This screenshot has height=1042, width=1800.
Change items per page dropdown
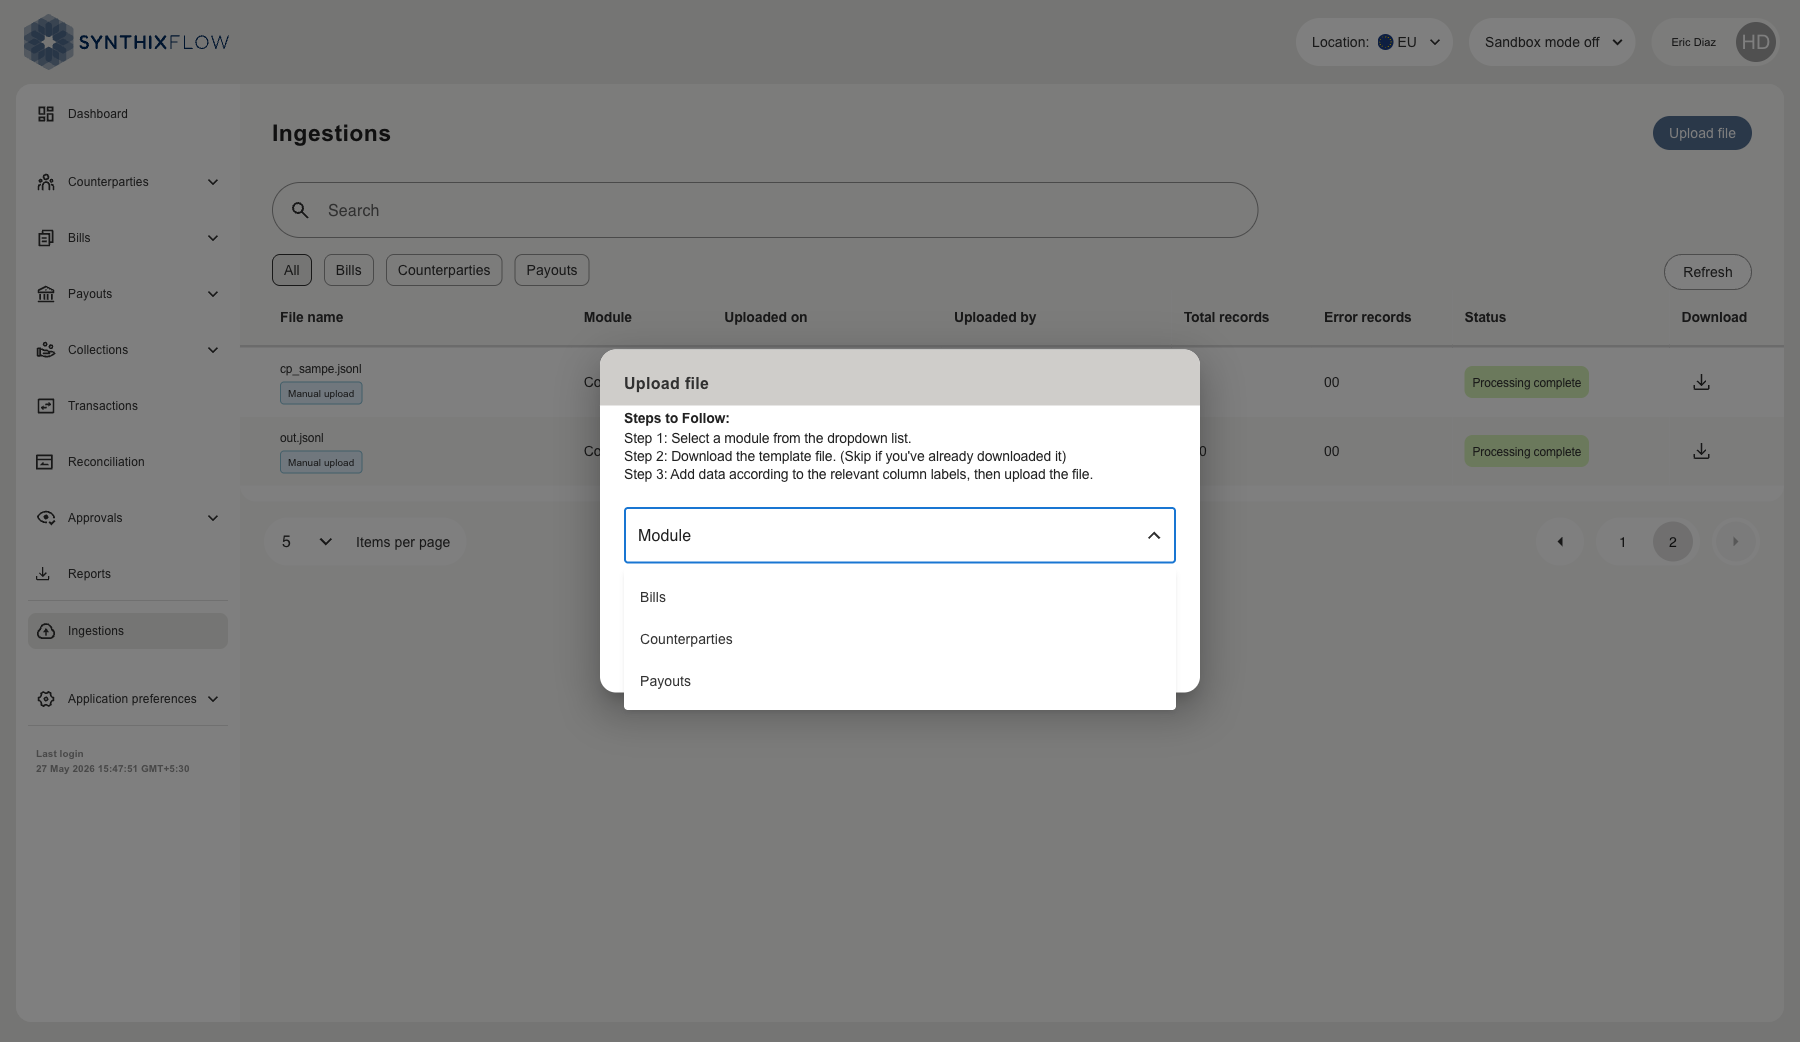point(306,542)
